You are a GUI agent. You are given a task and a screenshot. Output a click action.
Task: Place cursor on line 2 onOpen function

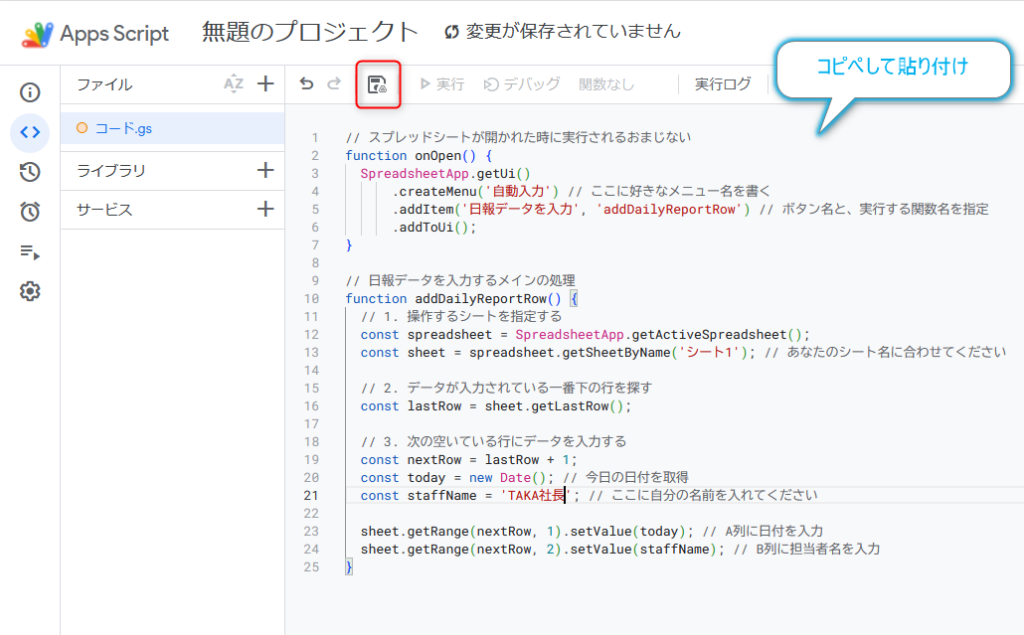(419, 155)
